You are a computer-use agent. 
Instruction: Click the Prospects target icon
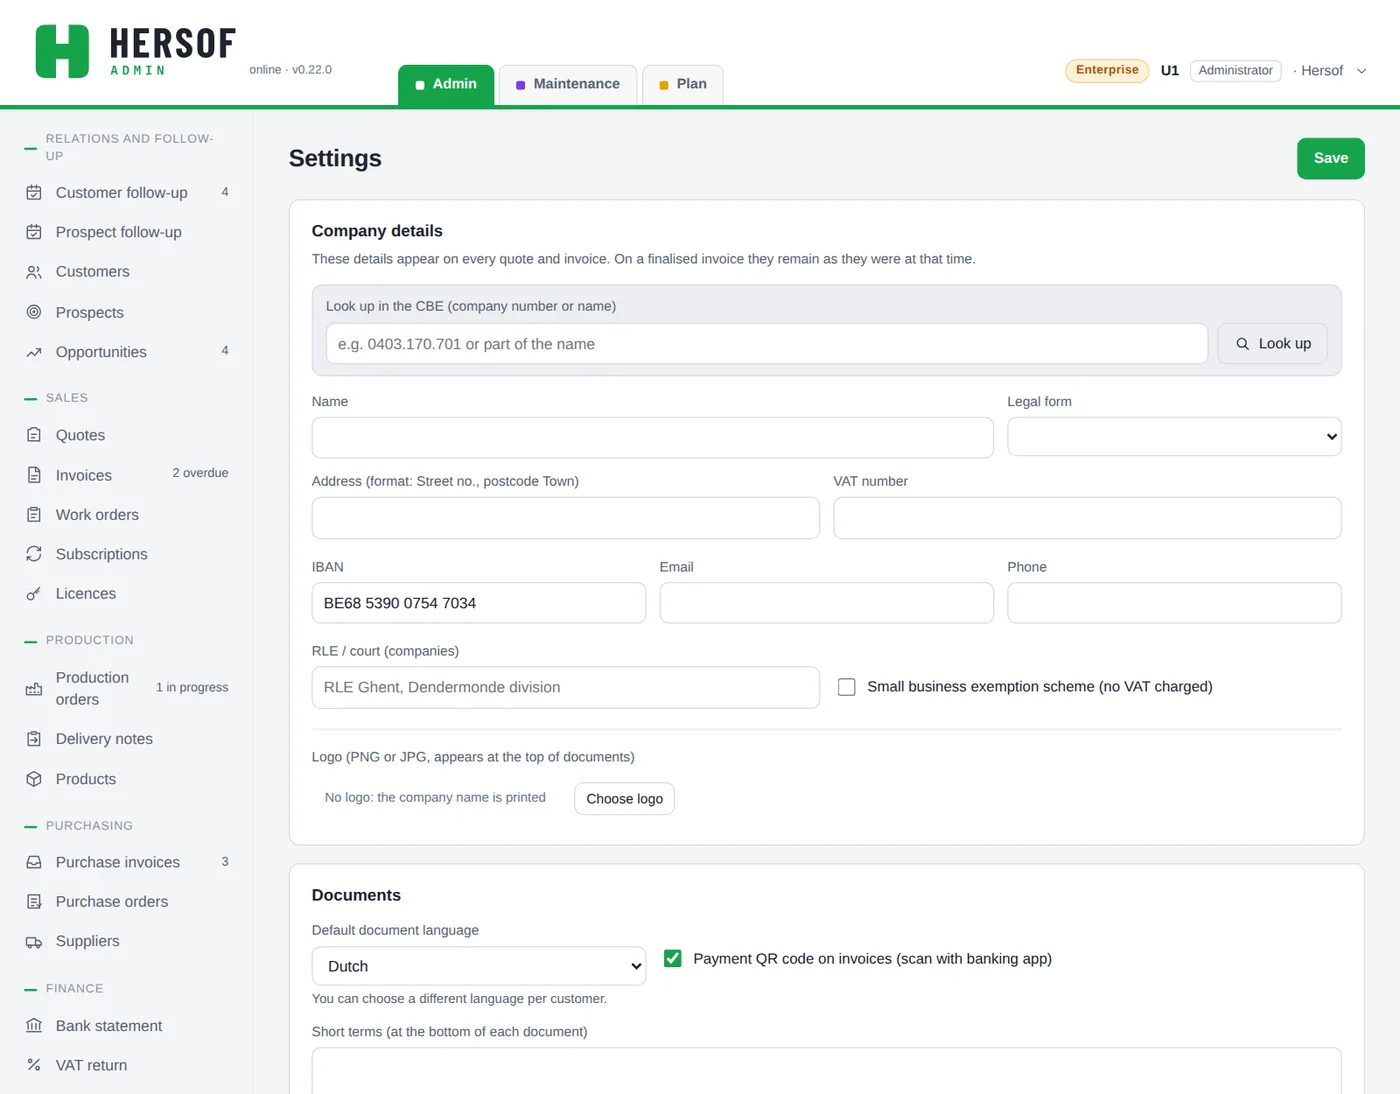coord(34,312)
